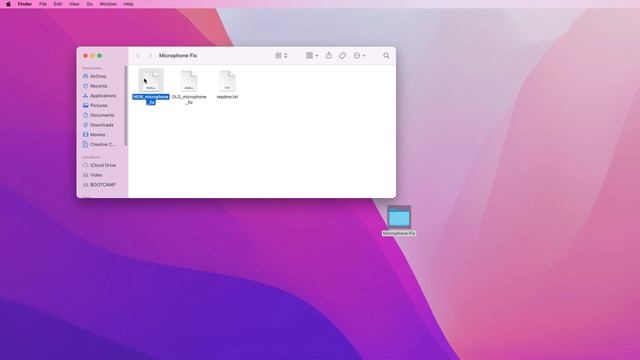Open the Finder menu in the menu bar
Image resolution: width=640 pixels, height=360 pixels.
pos(25,4)
